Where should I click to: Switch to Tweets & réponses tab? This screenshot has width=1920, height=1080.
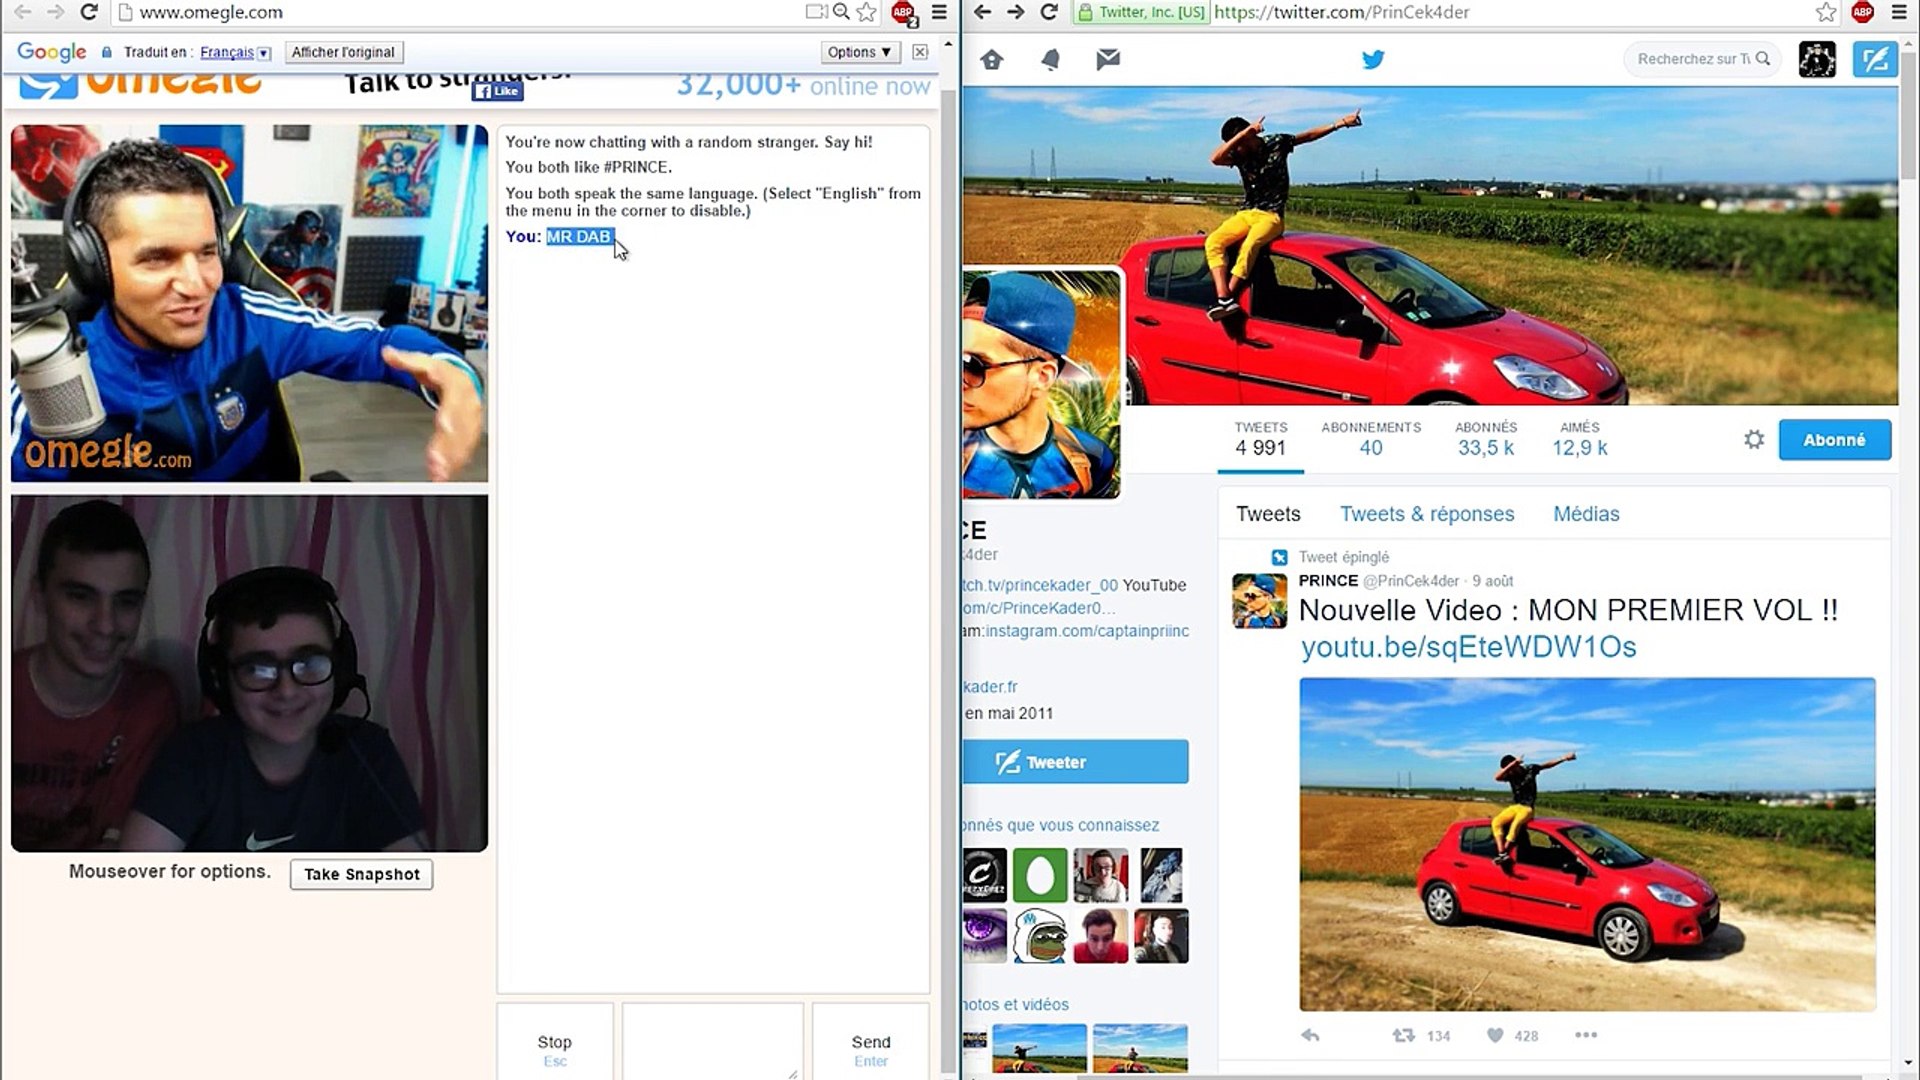[1427, 514]
